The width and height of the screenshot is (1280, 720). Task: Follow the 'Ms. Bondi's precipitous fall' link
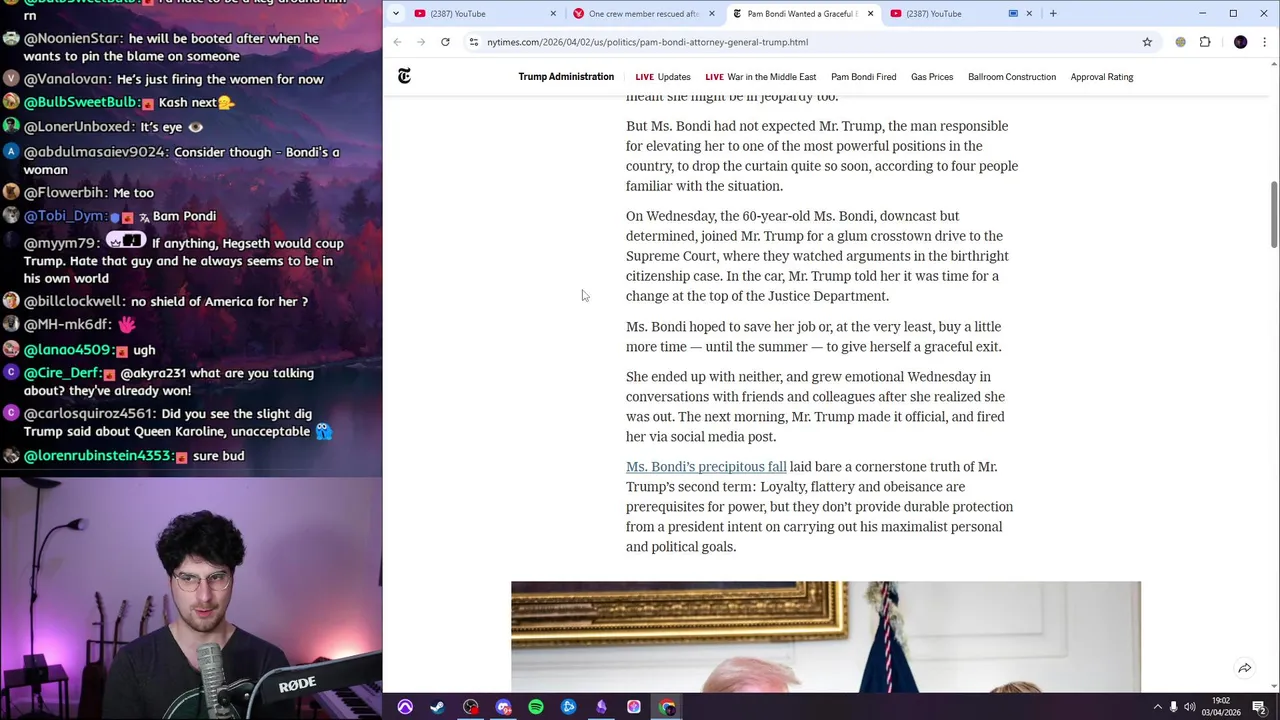tap(706, 467)
